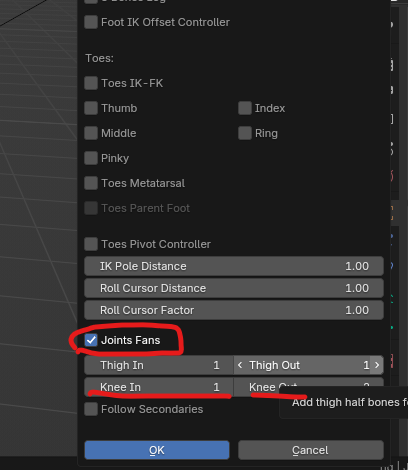Enable the Middle toe checkbox
The height and width of the screenshot is (470, 408).
91,133
